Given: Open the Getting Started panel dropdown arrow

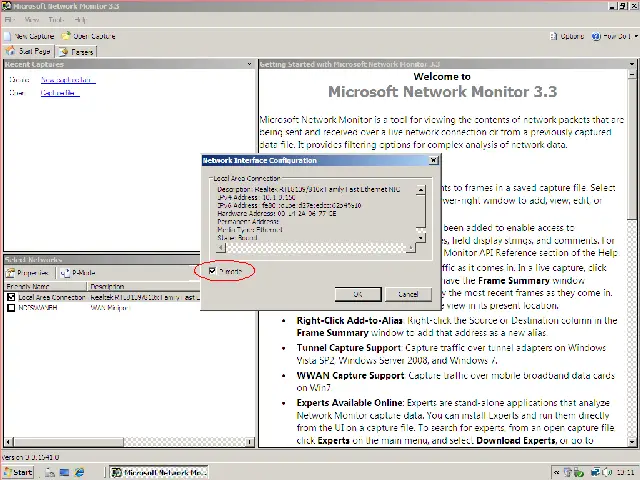Looking at the screenshot, I should point(632,64).
